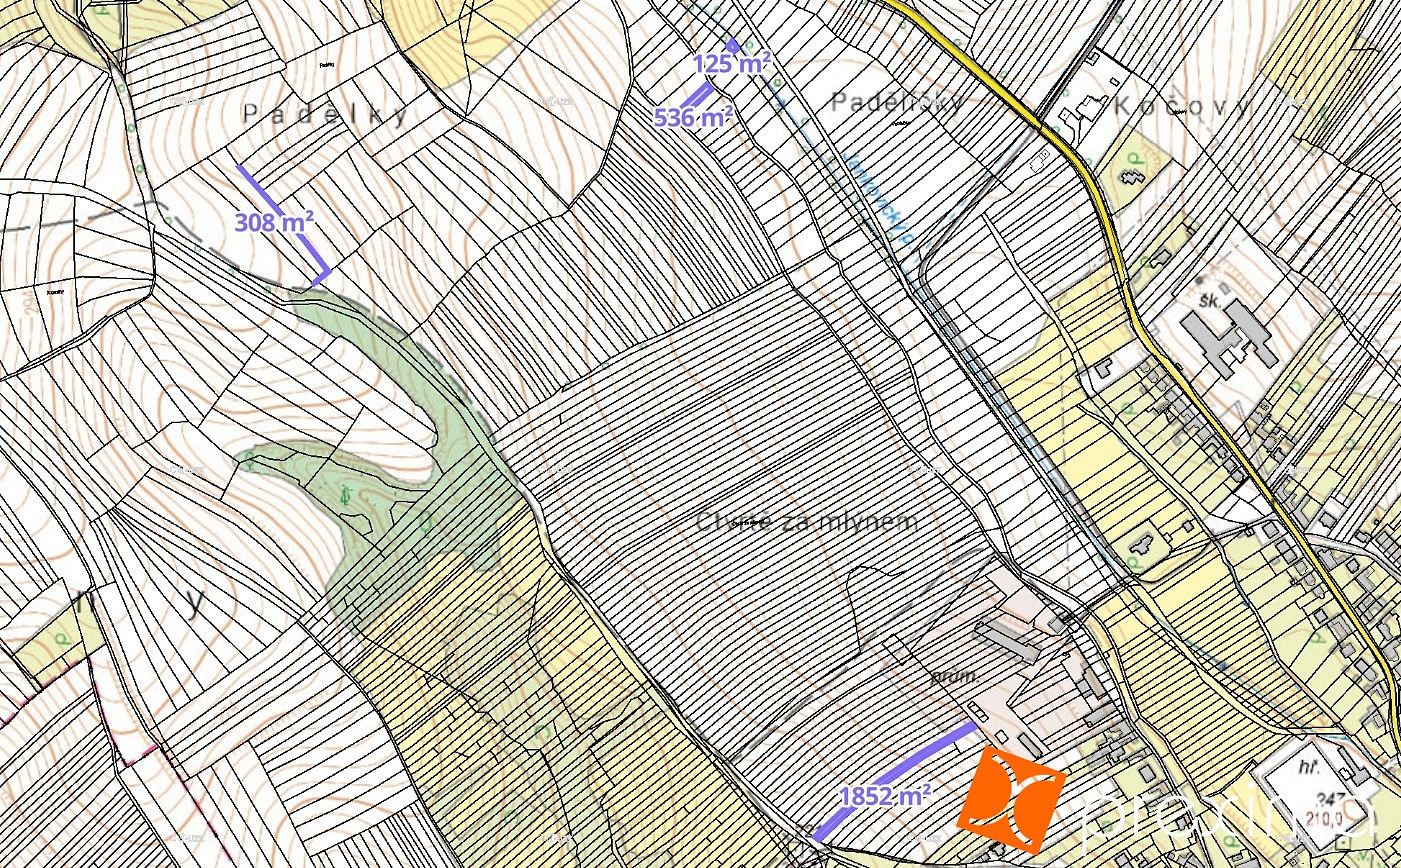Select the highlighted purple parcel near 308 m²
Screen dimensions: 1401x868
click(x=284, y=225)
